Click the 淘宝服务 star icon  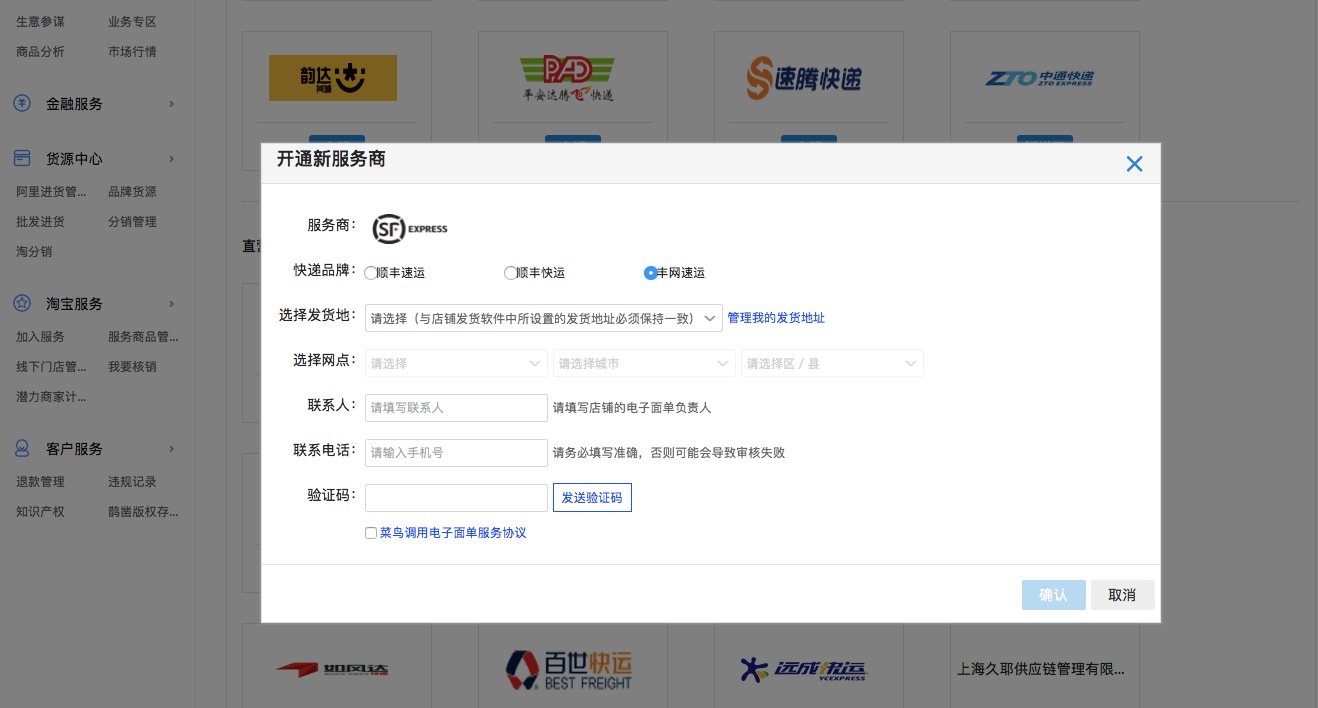(22, 303)
